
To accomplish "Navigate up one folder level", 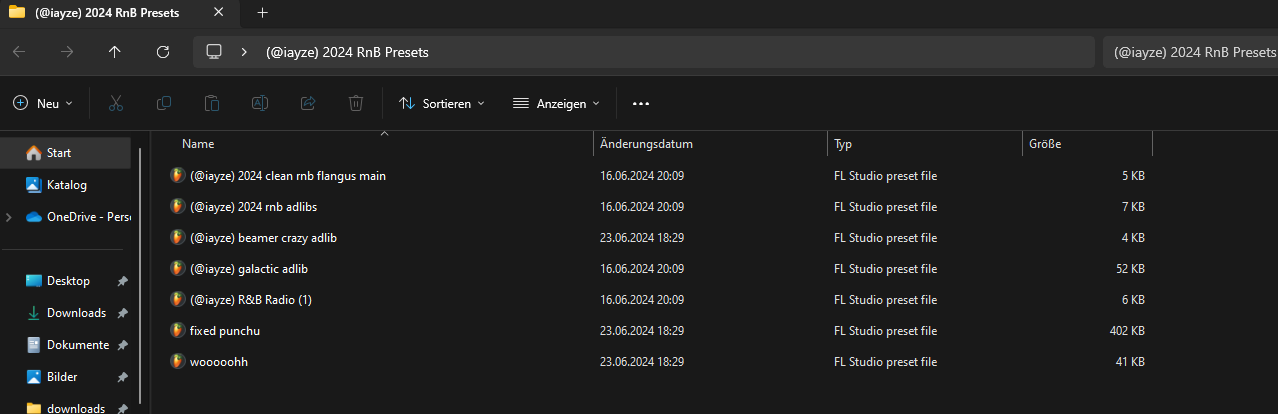I will (x=115, y=52).
